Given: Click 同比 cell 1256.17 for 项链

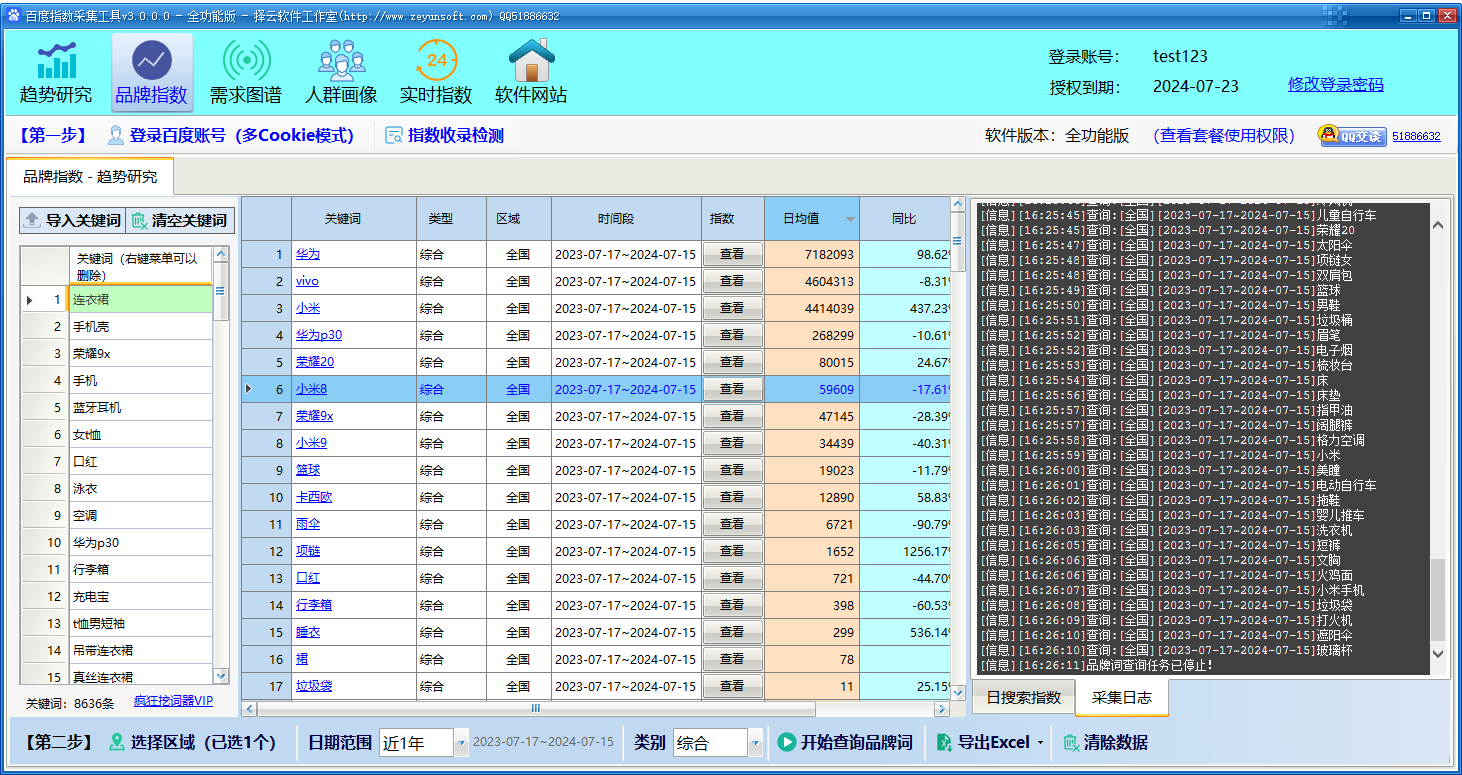Looking at the screenshot, I should pos(905,551).
